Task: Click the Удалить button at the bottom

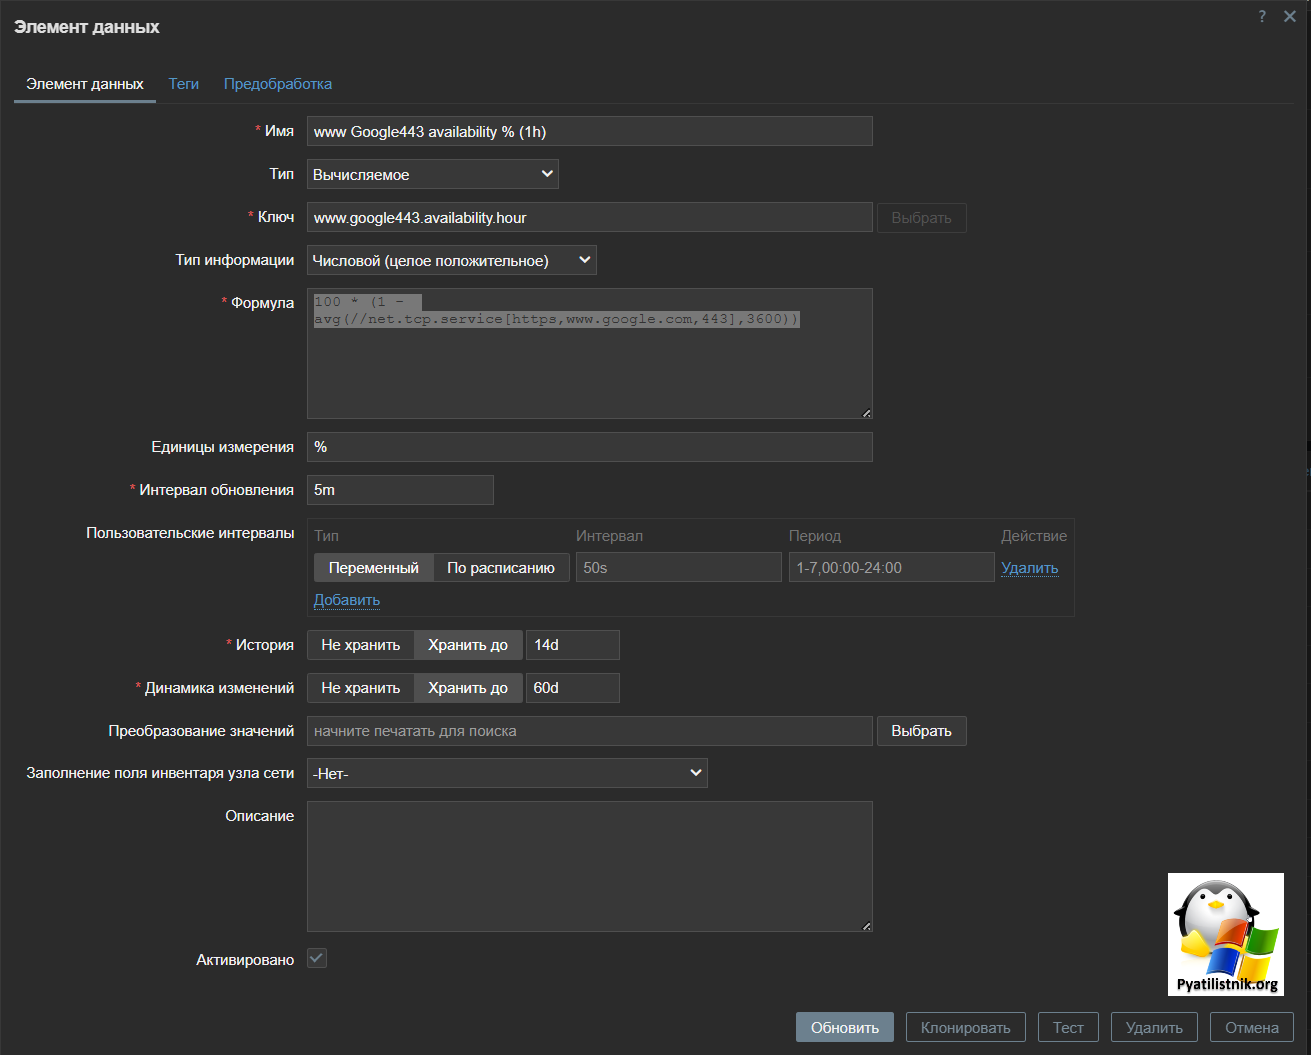Action: coord(1154,1027)
